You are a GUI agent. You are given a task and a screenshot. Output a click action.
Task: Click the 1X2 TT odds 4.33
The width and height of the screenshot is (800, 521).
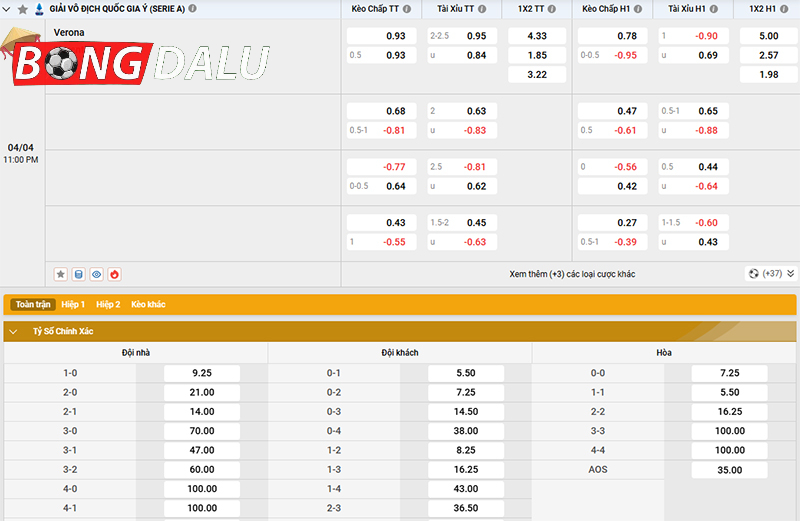(536, 36)
